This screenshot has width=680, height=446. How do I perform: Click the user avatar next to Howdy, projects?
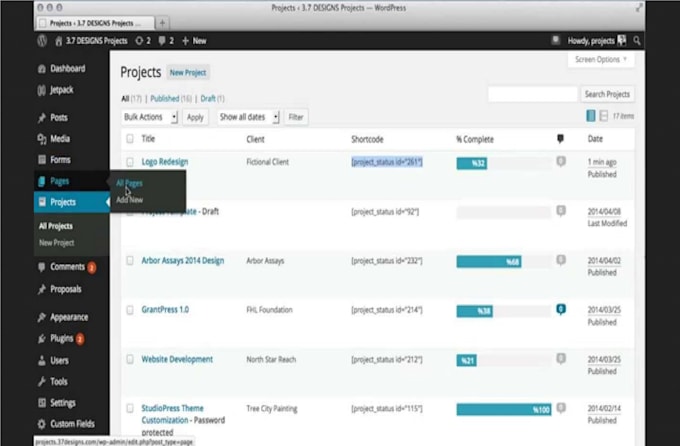[622, 40]
